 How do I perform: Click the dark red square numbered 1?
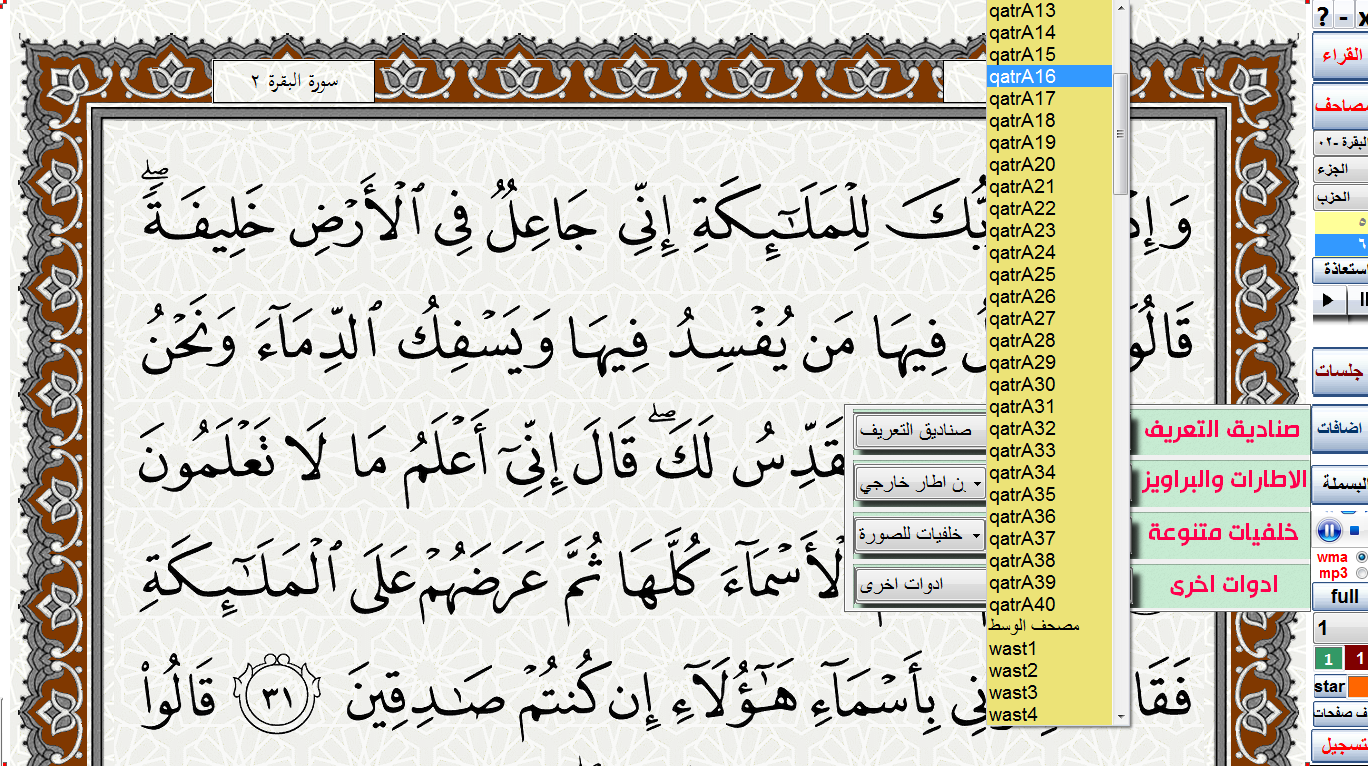(1358, 660)
